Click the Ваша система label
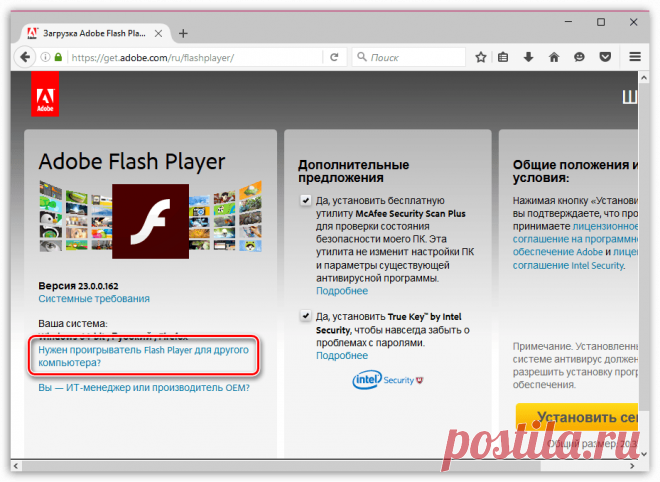The width and height of the screenshot is (660, 482). (73, 323)
